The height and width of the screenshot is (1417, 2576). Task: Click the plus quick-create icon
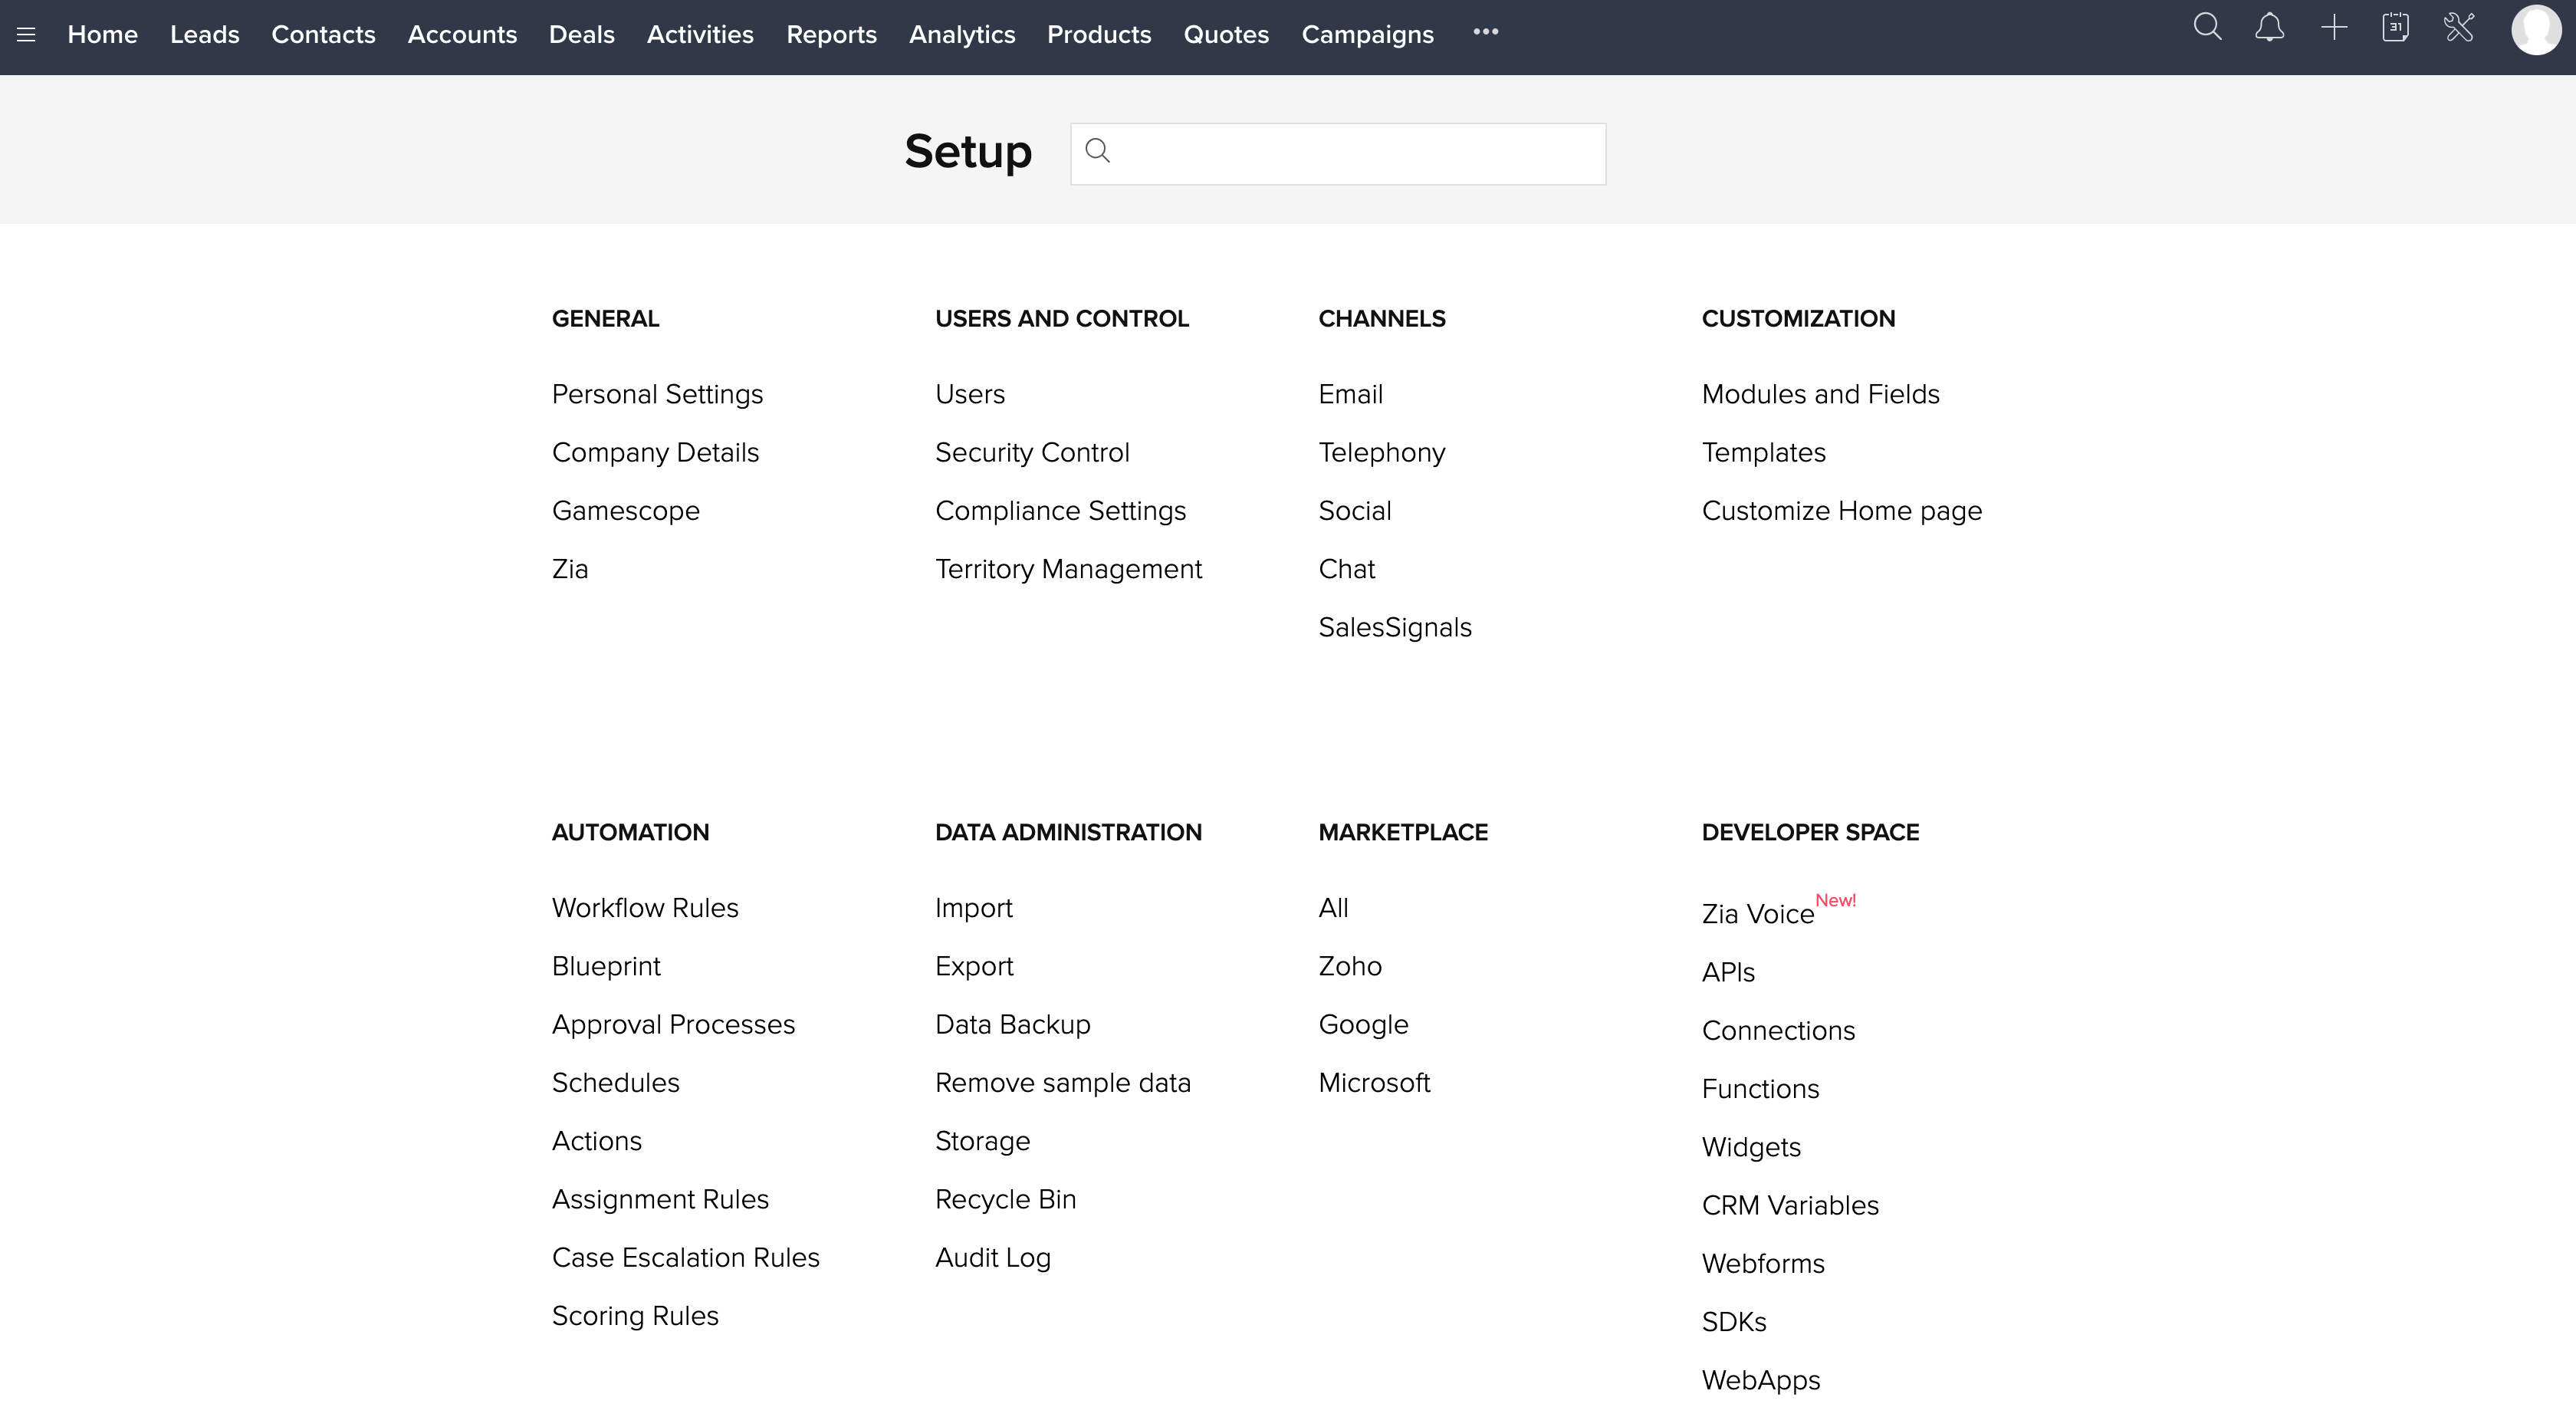tap(2333, 28)
